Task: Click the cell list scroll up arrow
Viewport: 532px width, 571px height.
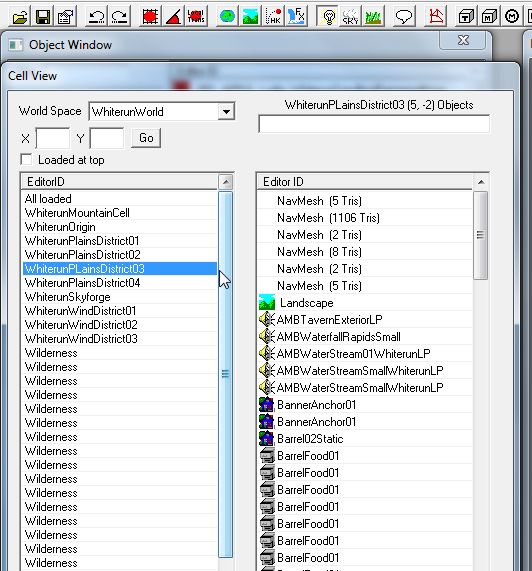Action: (x=226, y=182)
